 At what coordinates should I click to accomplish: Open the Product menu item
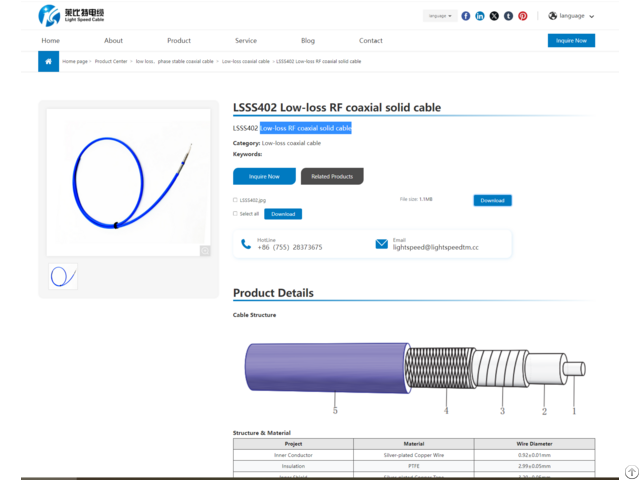179,40
